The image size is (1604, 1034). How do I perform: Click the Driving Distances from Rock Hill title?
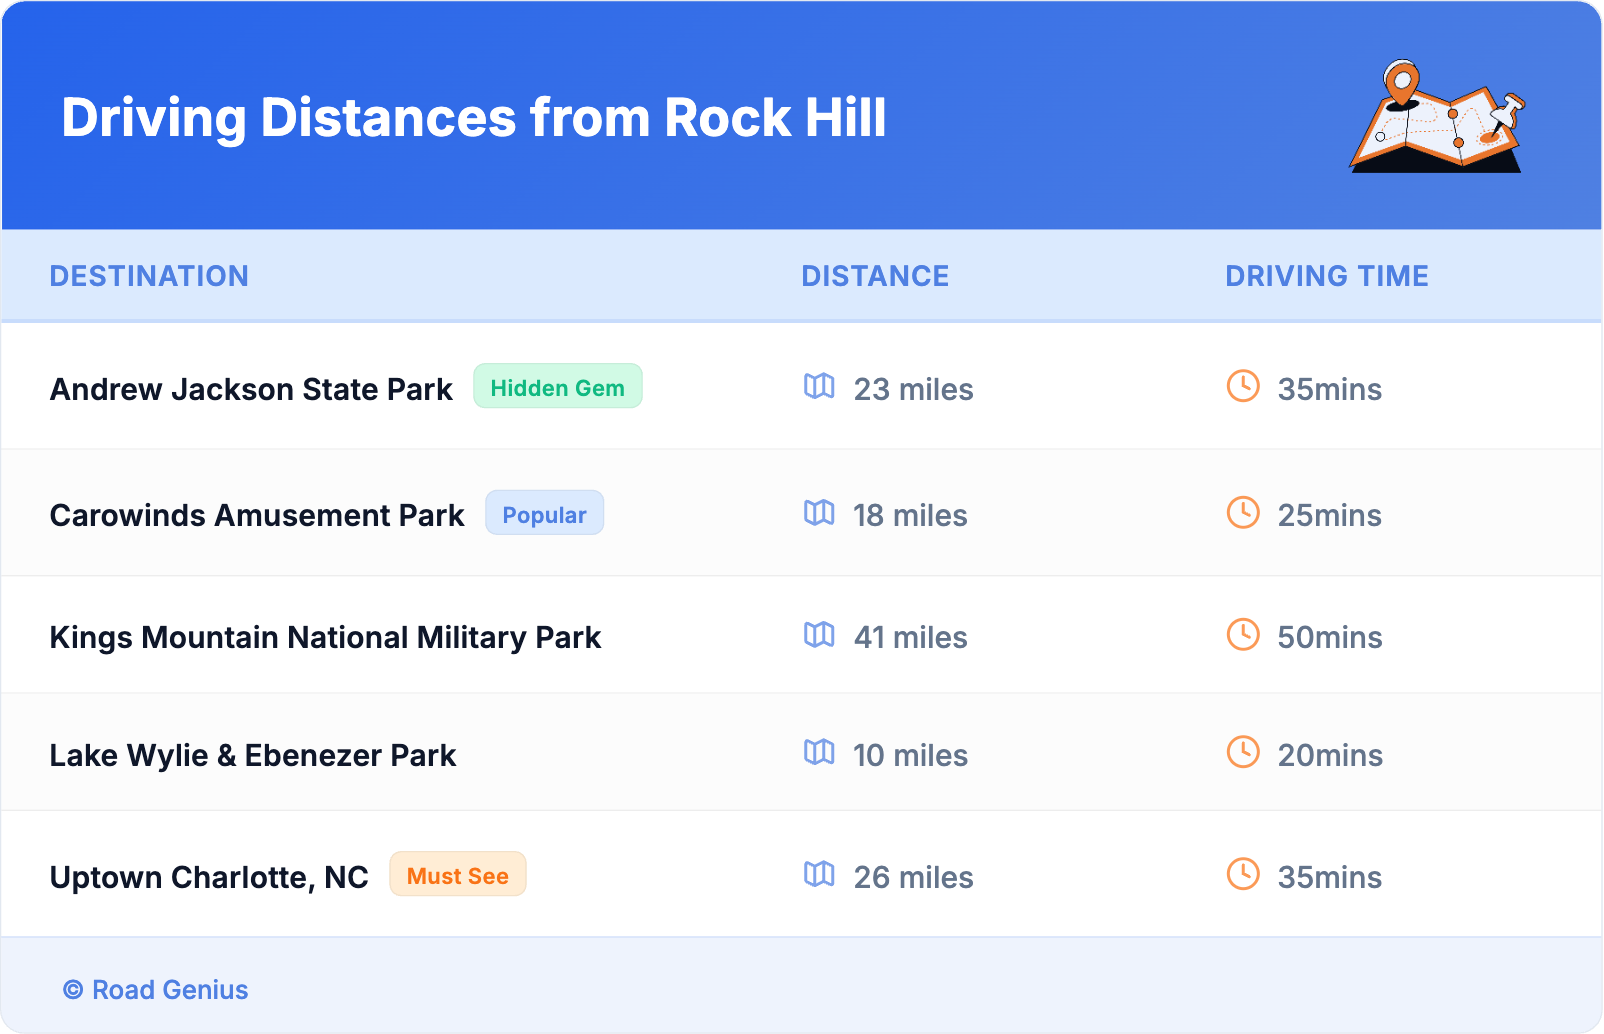[x=473, y=118]
